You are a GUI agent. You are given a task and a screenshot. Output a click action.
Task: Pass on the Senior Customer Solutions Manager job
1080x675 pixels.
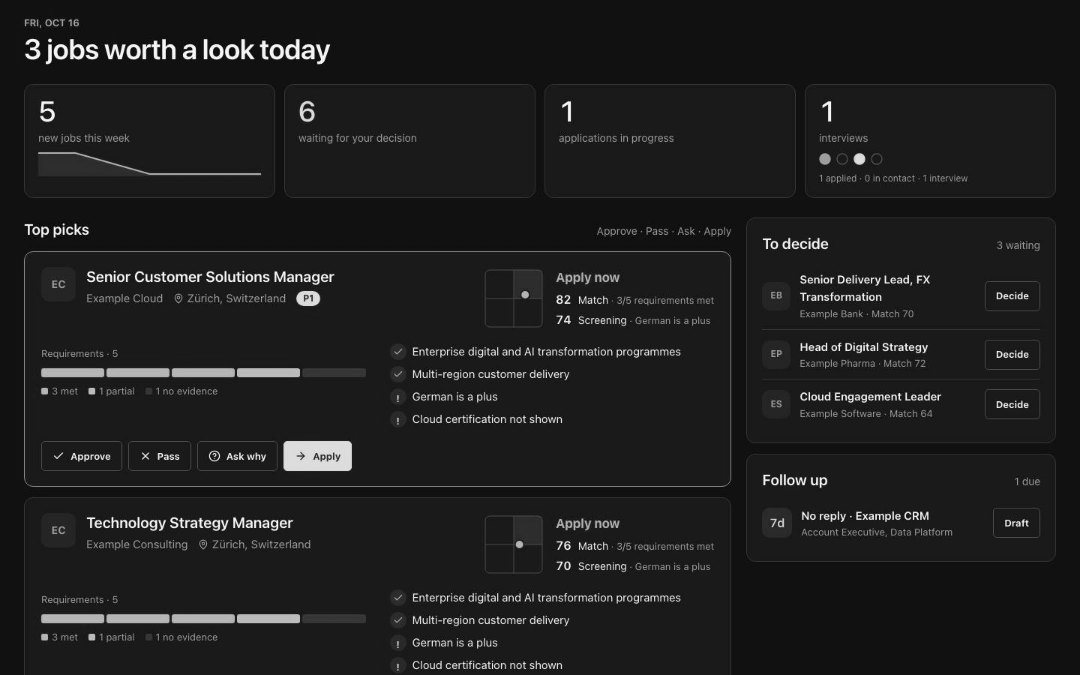[159, 456]
